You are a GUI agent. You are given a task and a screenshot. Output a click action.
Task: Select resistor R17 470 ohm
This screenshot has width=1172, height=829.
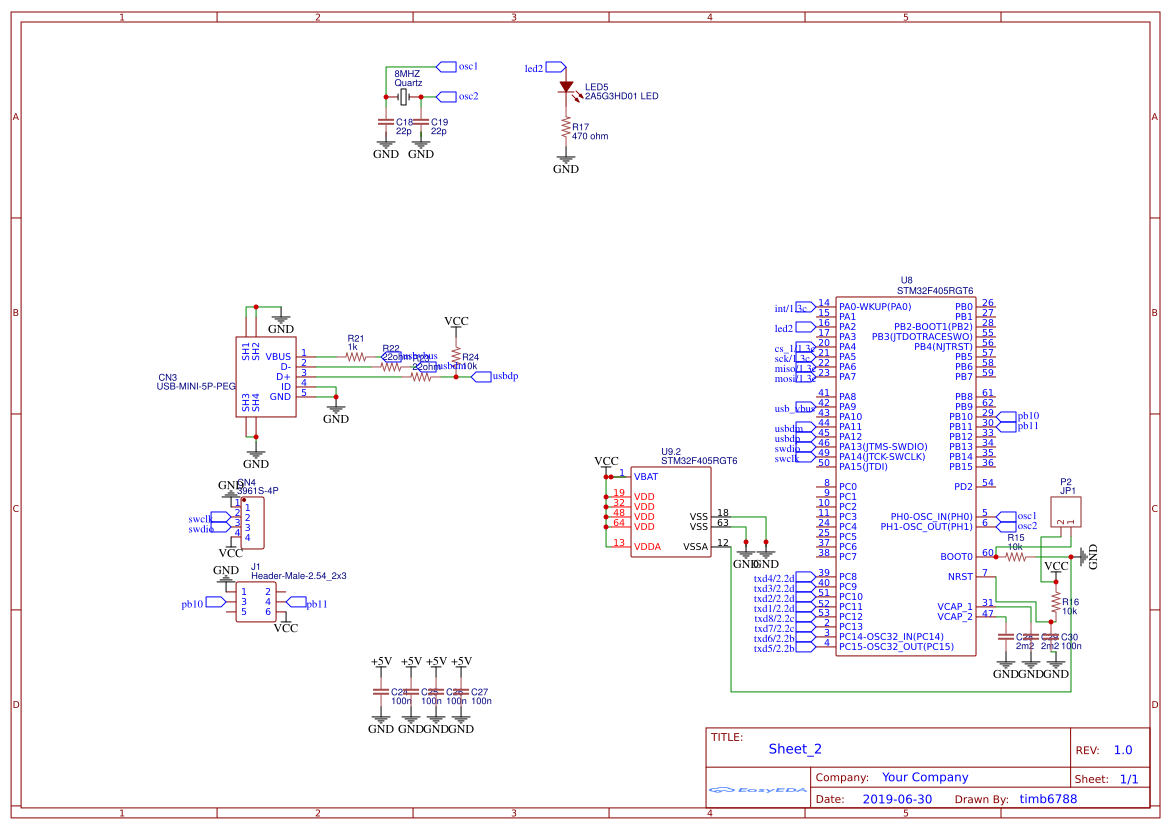(x=568, y=128)
